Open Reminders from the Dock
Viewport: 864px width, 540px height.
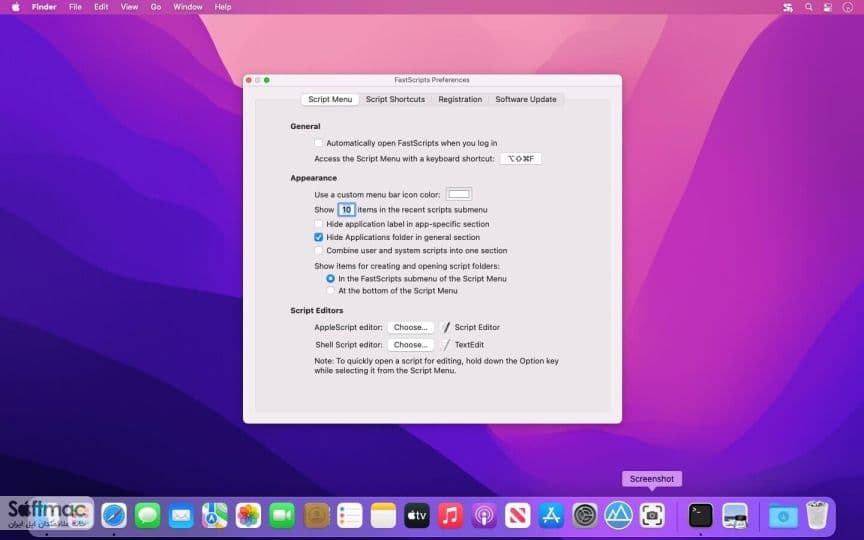pyautogui.click(x=350, y=516)
